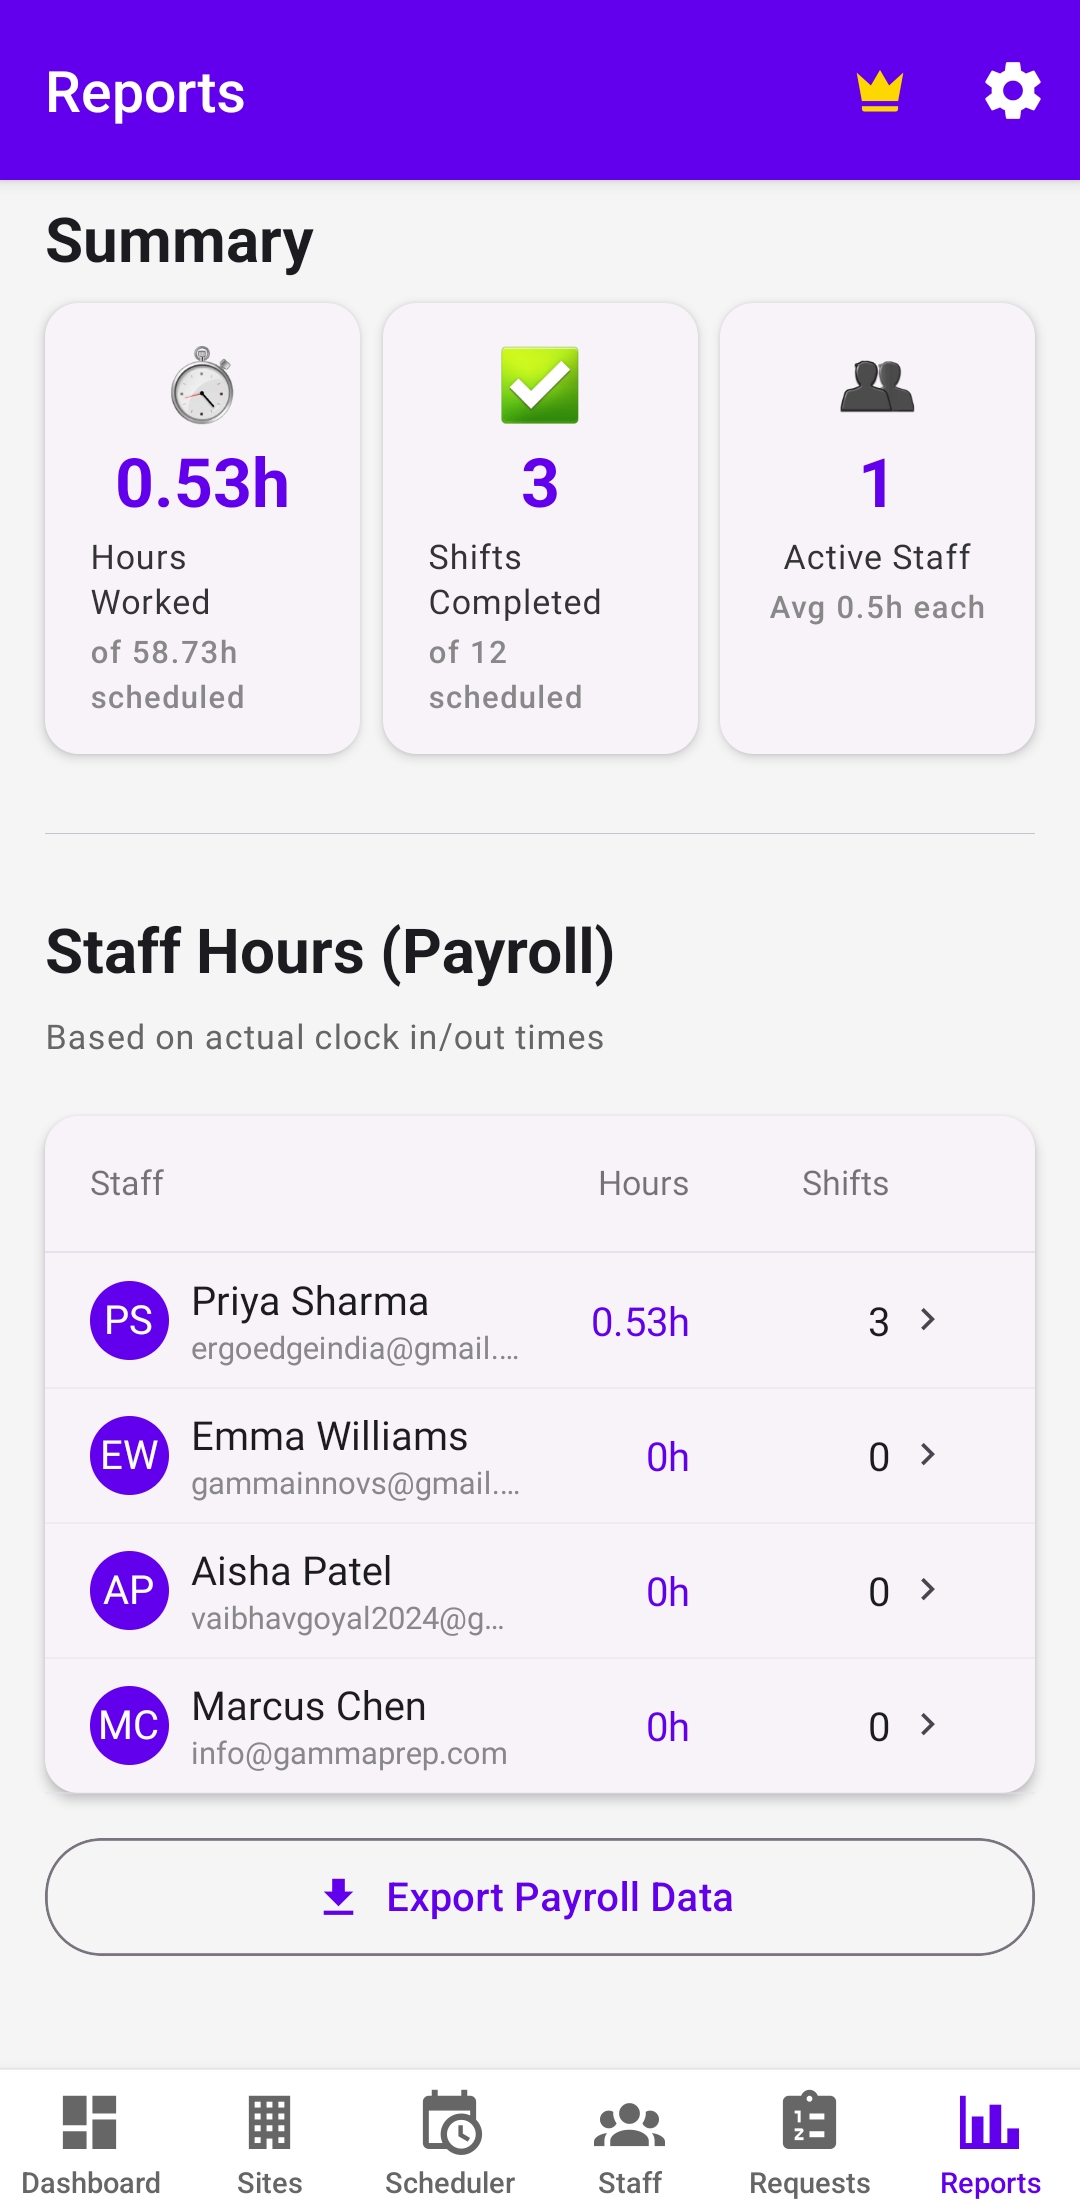Tap the green checkmark Shifts Completed icon
The image size is (1080, 2207).
pos(540,386)
